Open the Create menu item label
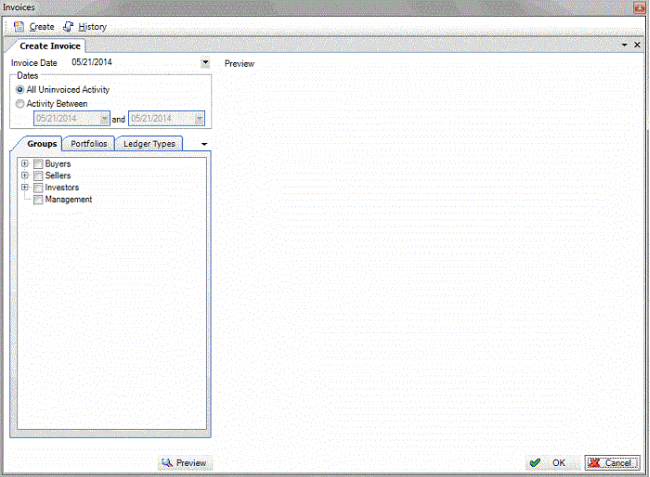This screenshot has height=477, width=650. click(42, 27)
